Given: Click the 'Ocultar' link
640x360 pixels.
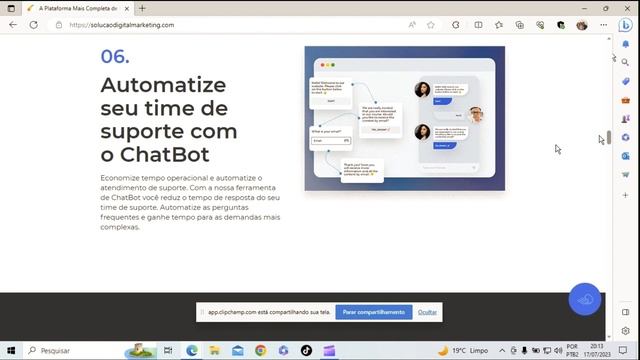Looking at the screenshot, I should coord(427,312).
